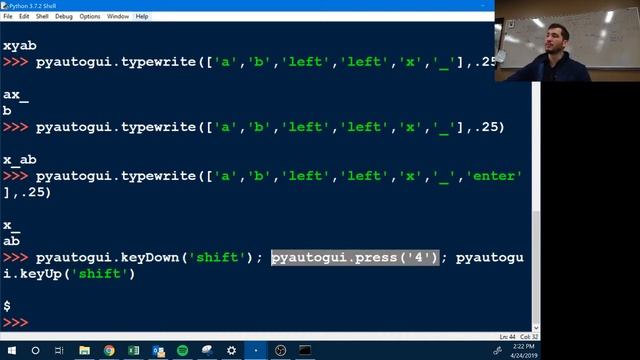Click the system tray network icon
Viewport: 640px width, 360px height.
point(497,351)
